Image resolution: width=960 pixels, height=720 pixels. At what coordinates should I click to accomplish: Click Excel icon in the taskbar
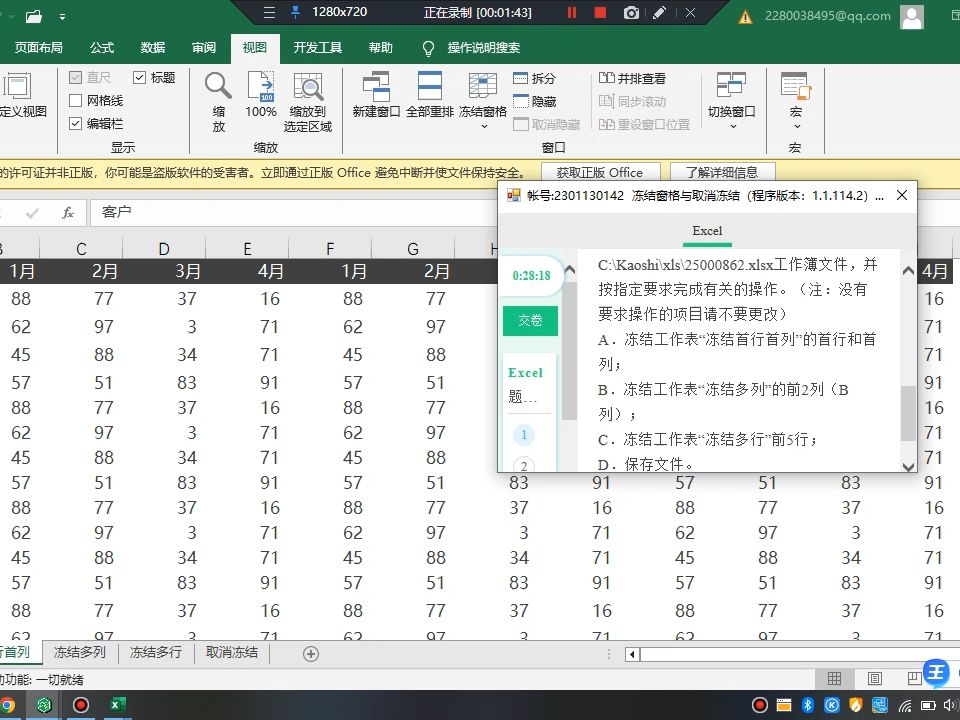click(116, 705)
